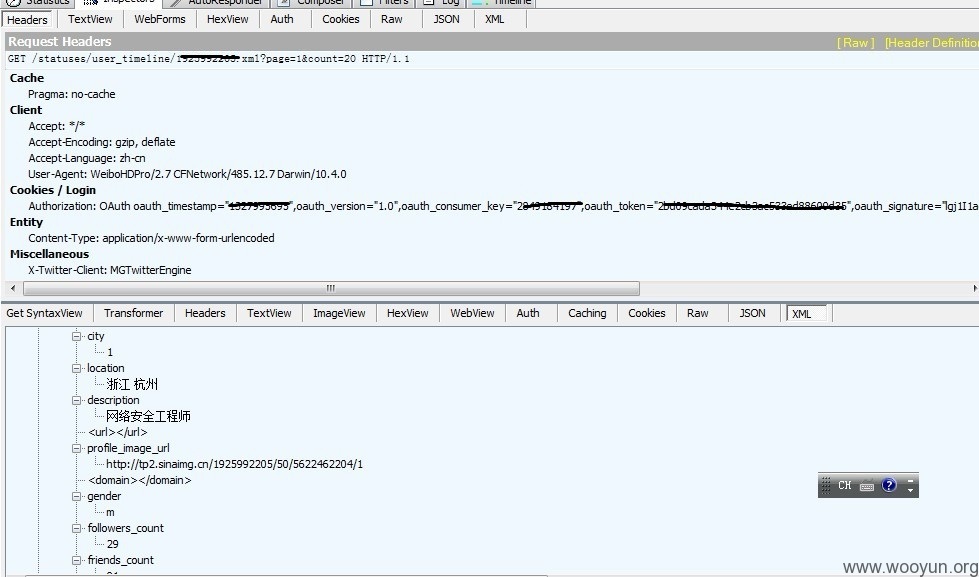979x577 pixels.
Task: Open request WebForms tab
Action: pos(160,19)
